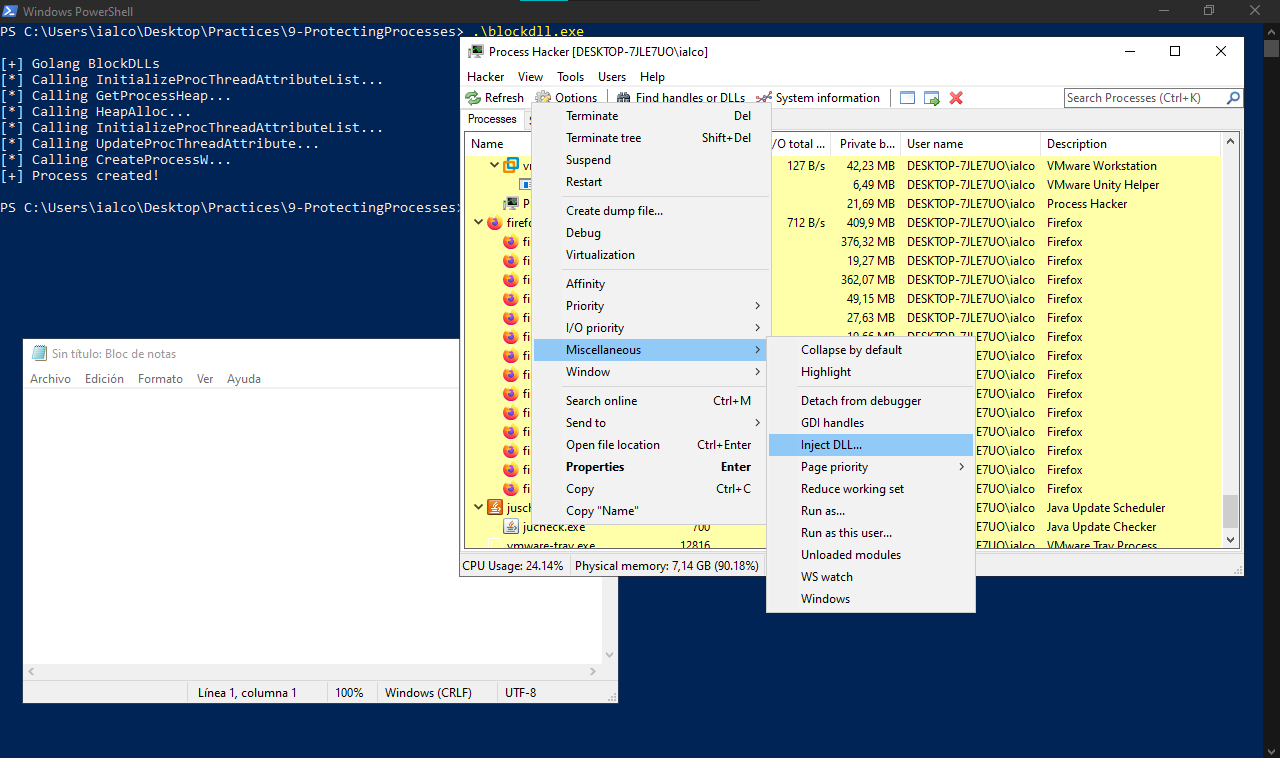Open Notepad's Archivo menu
The image size is (1280, 758).
tap(50, 379)
